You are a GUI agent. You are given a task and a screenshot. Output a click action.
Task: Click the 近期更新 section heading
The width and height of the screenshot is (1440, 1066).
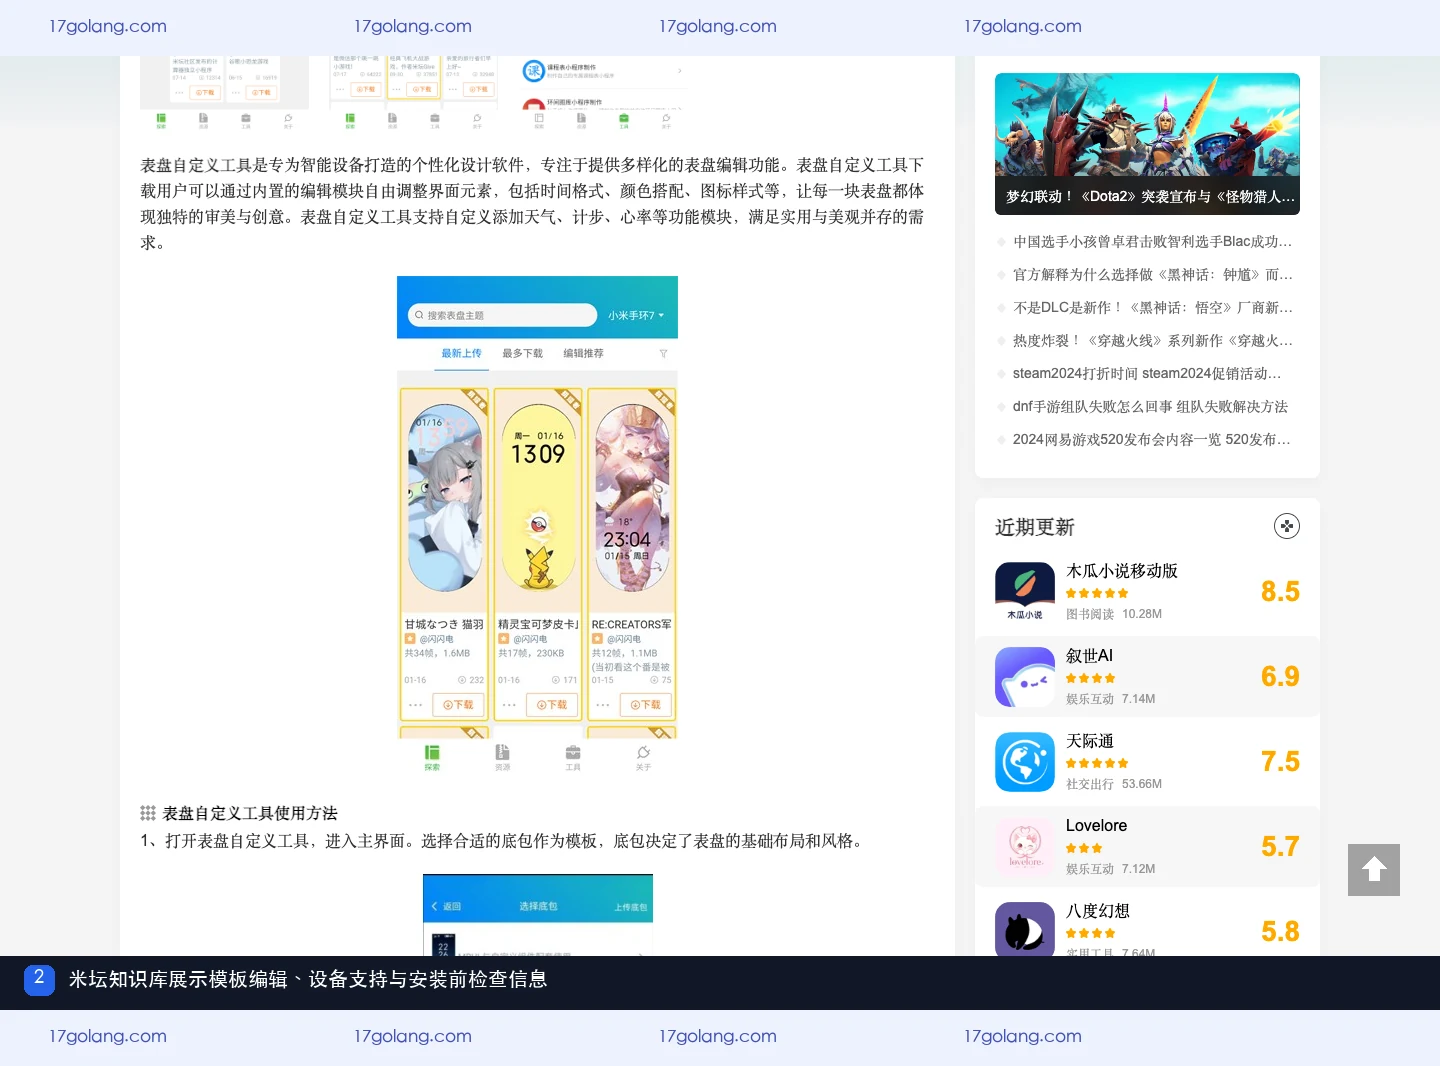coord(1035,527)
